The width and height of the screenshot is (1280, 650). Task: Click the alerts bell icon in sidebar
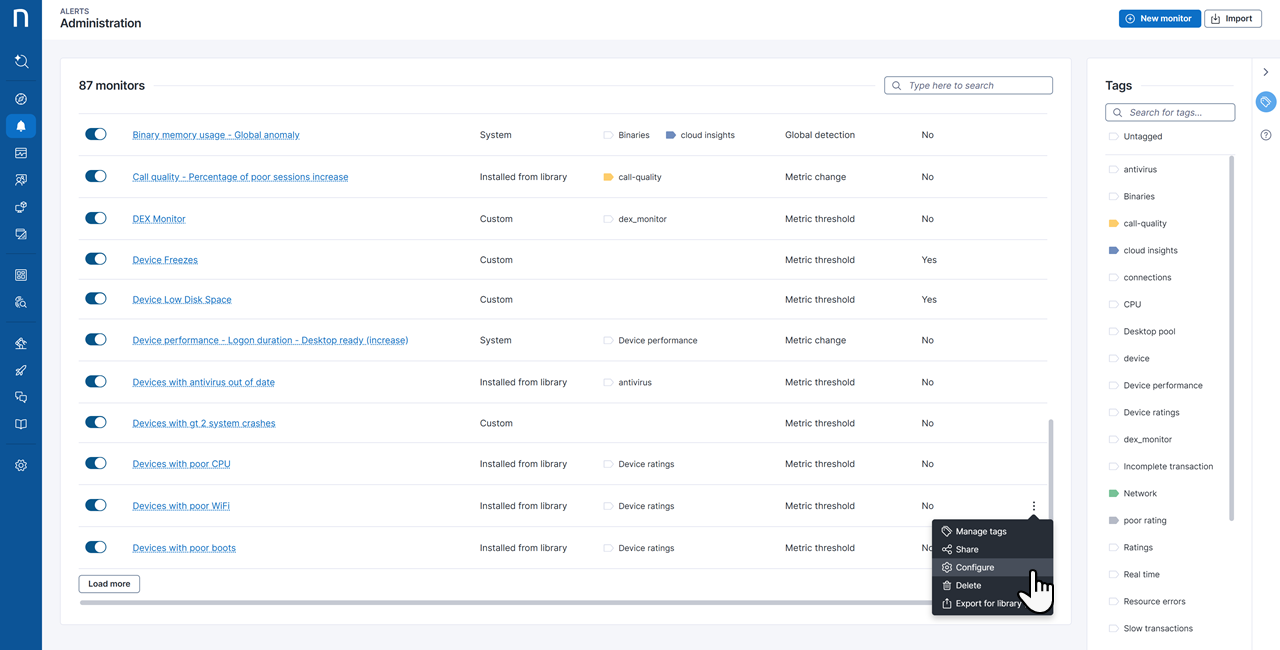click(21, 126)
